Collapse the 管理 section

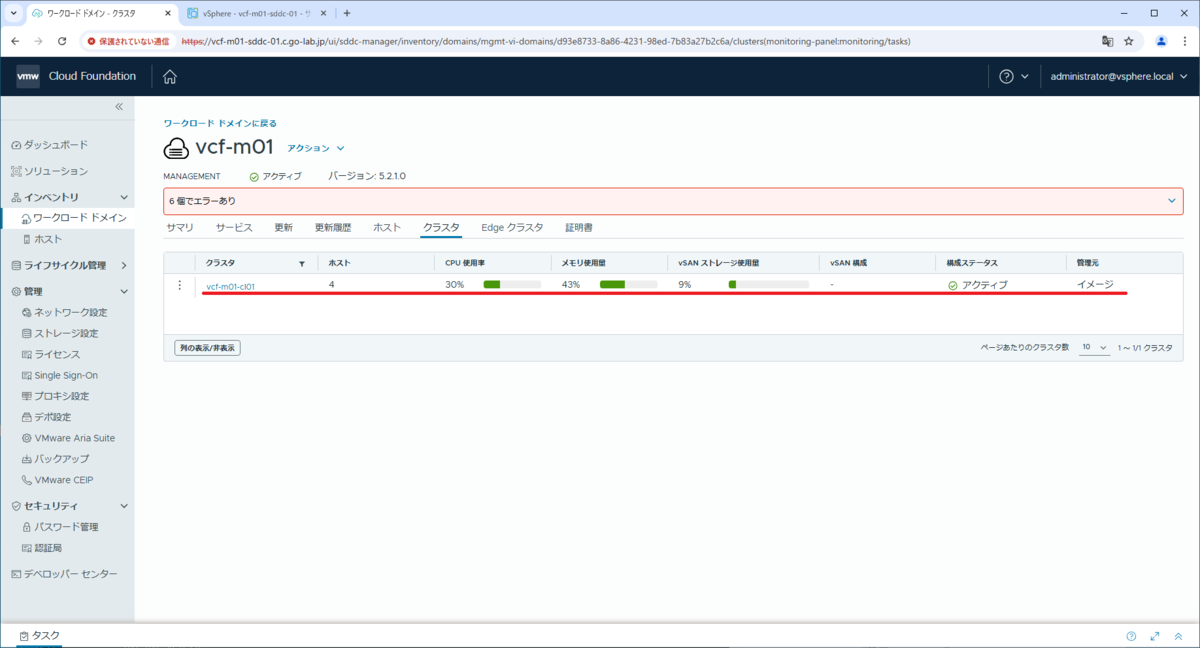(124, 292)
